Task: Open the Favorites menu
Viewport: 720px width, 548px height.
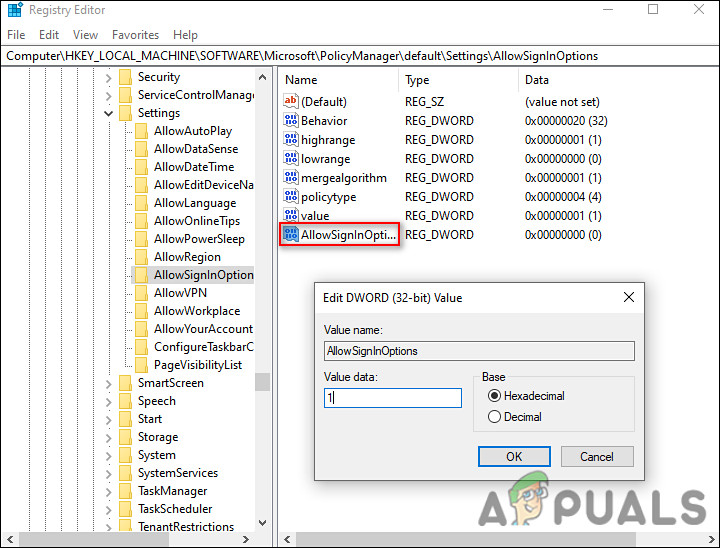Action: pos(135,35)
